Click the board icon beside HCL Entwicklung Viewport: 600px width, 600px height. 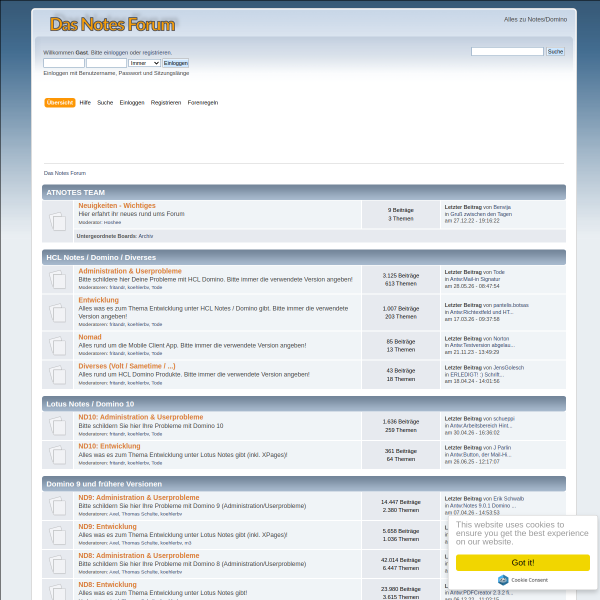point(57,312)
